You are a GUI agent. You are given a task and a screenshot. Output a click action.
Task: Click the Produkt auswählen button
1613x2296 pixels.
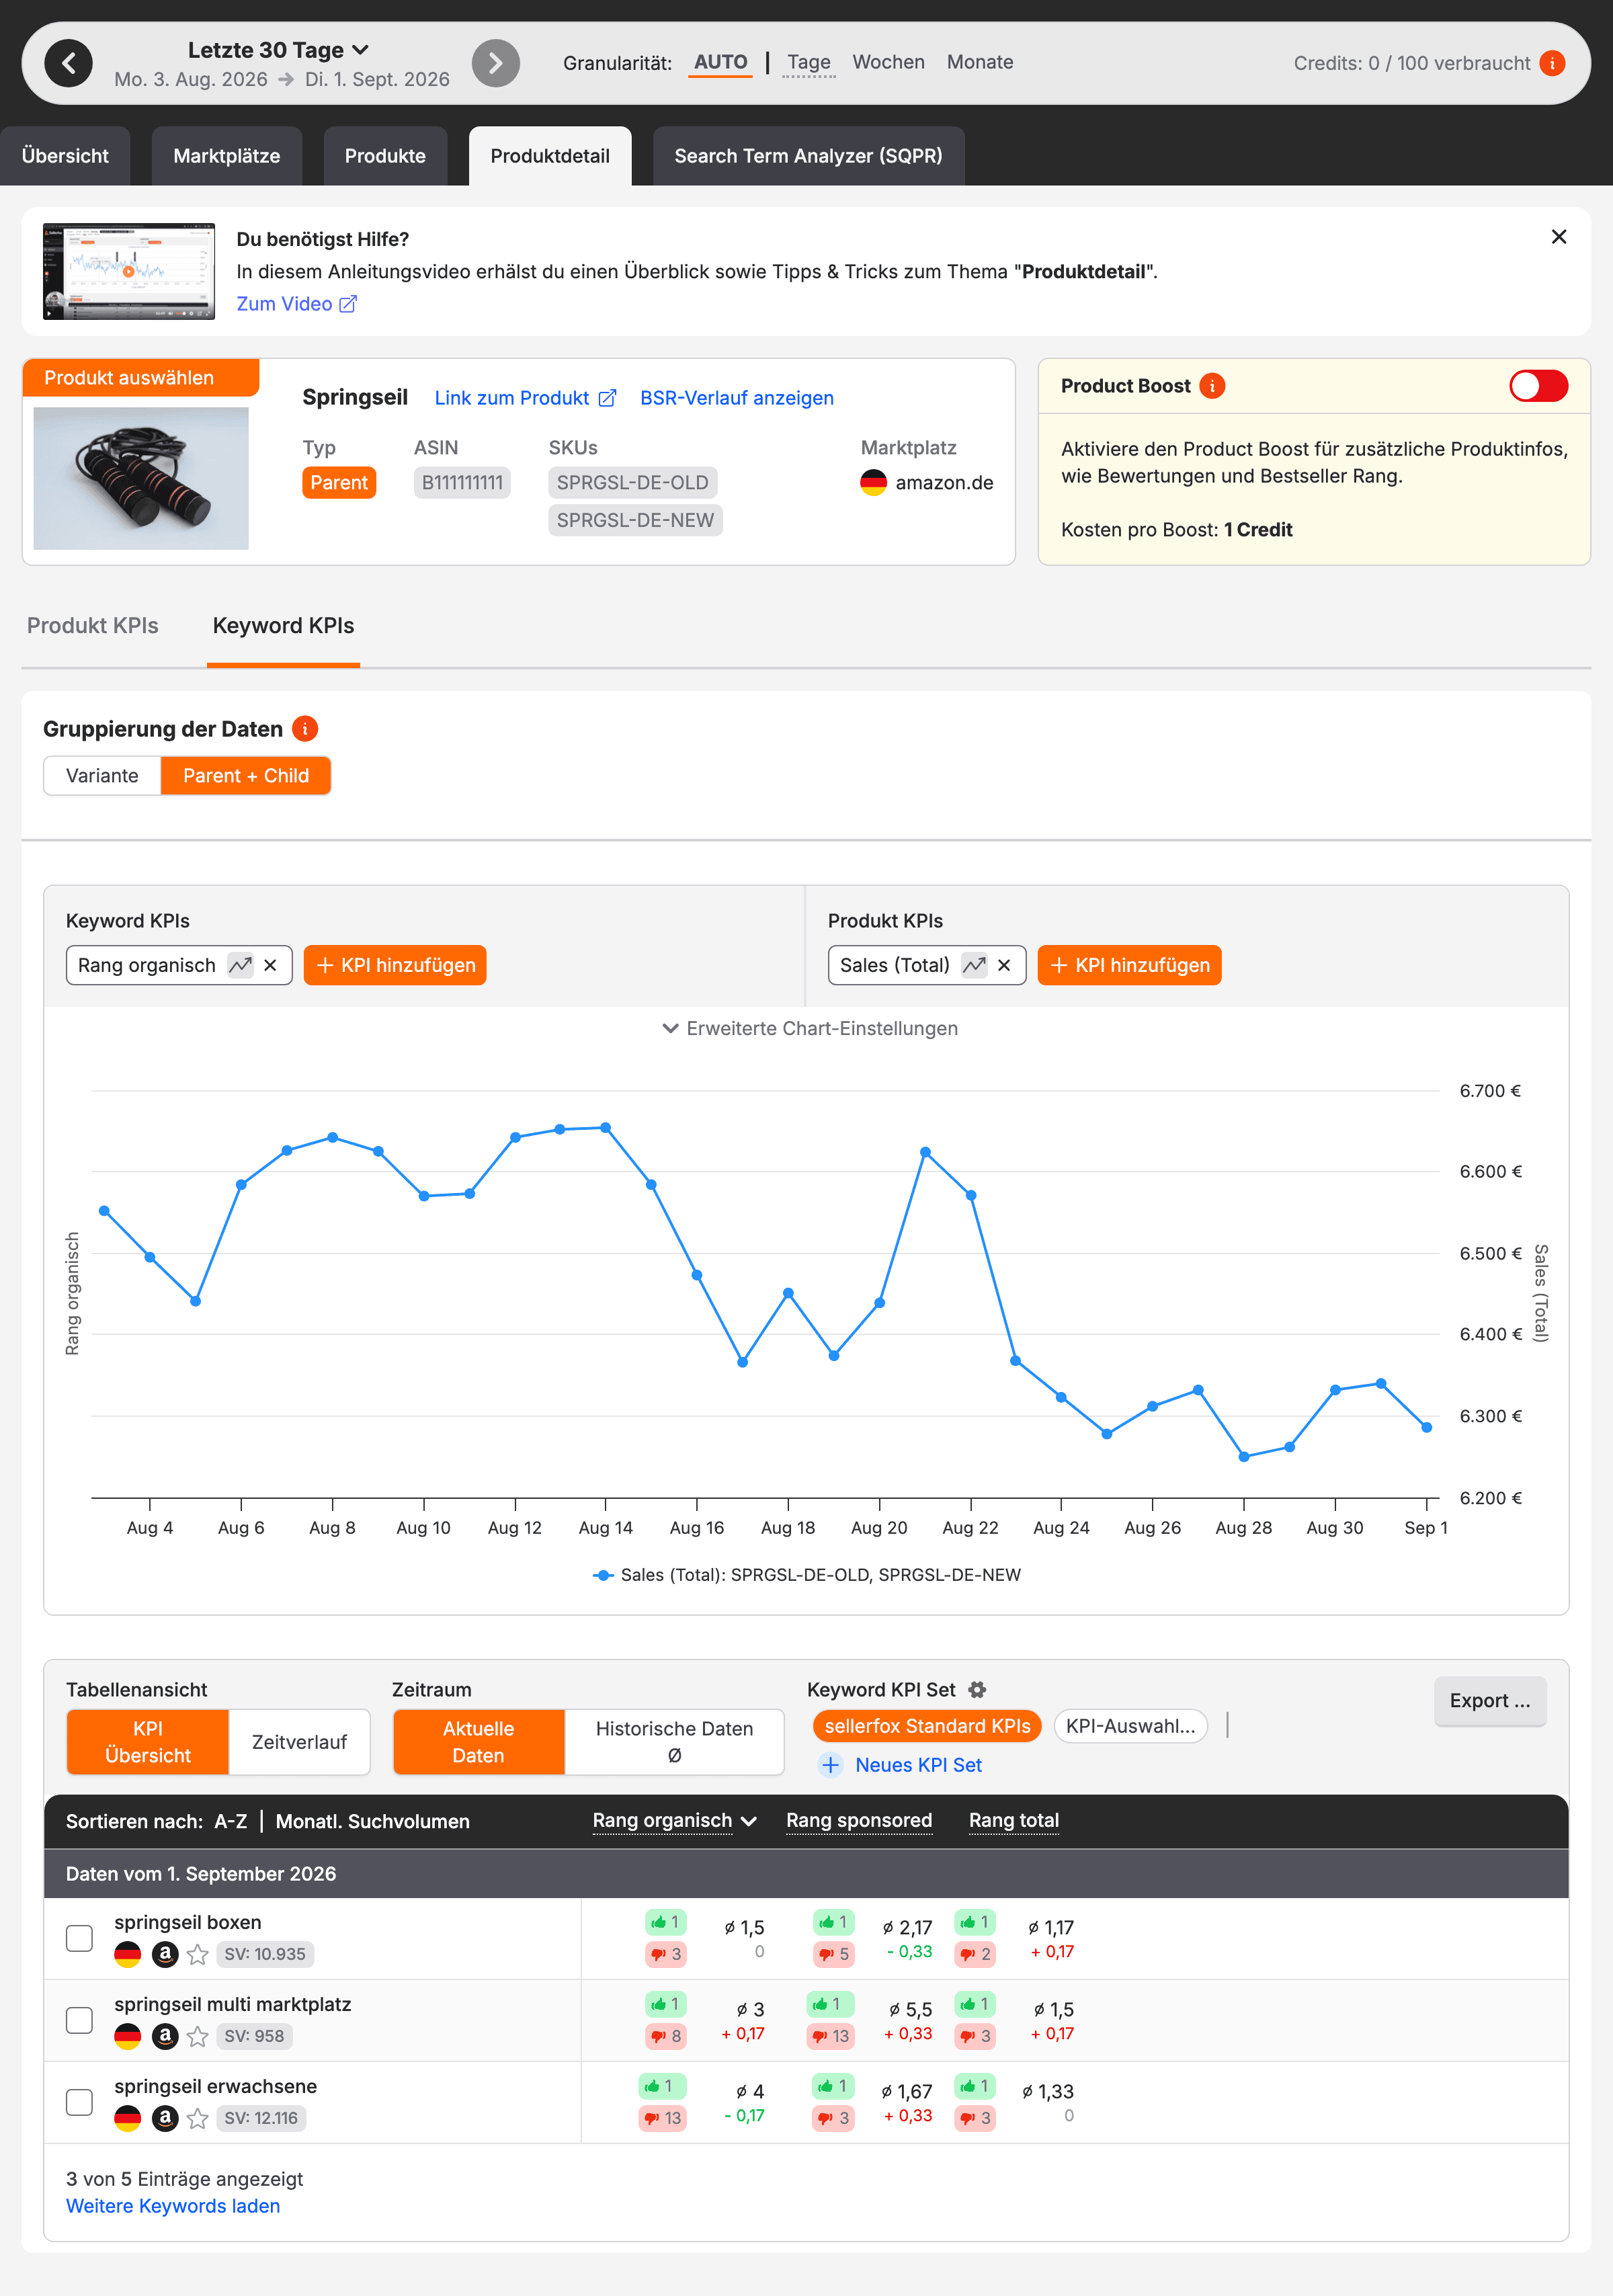click(x=141, y=378)
